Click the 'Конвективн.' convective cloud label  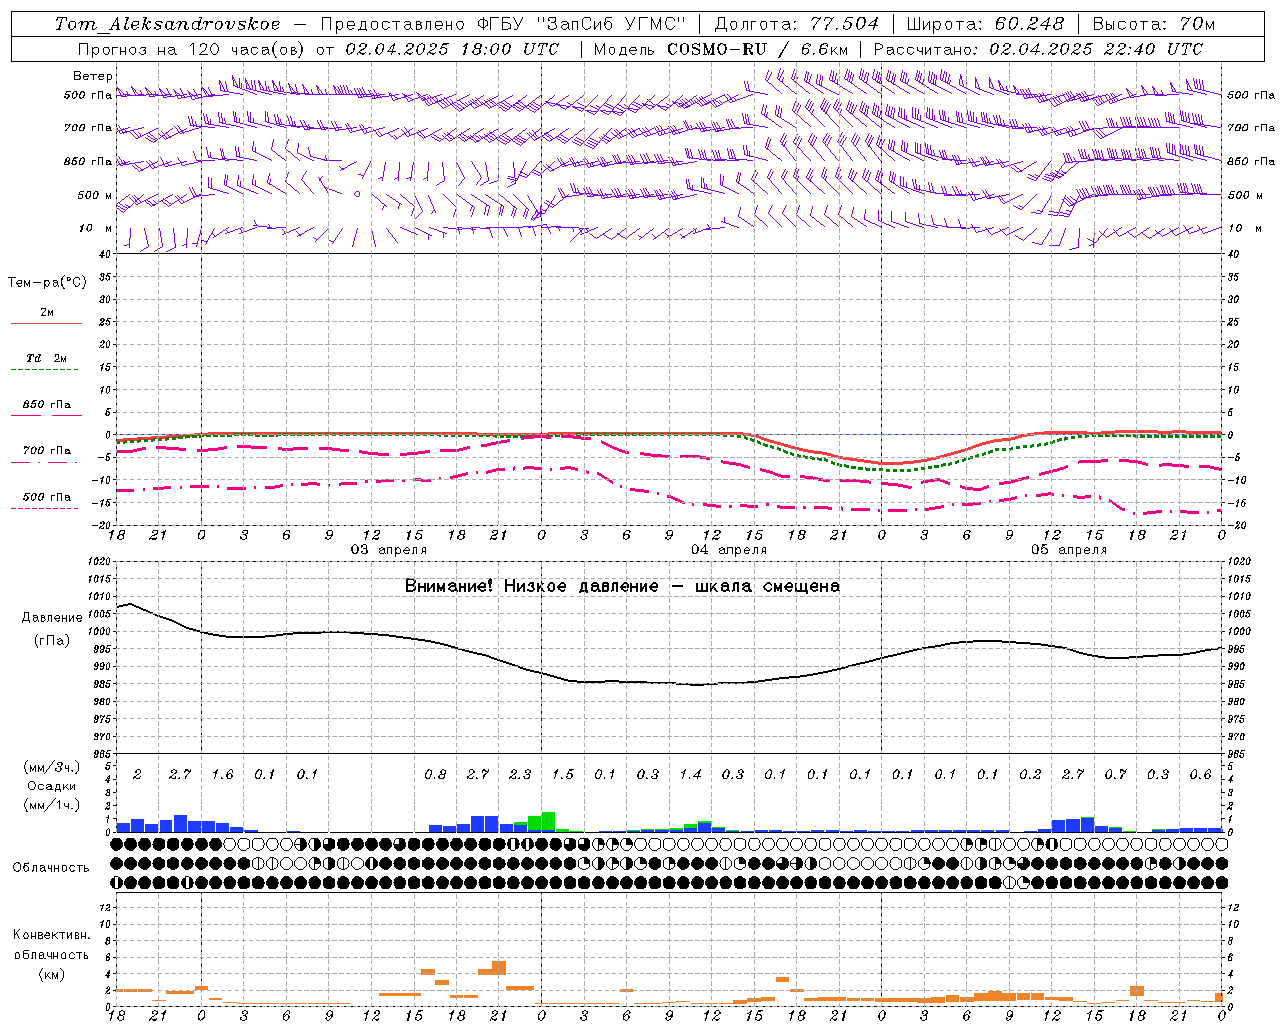coord(52,935)
